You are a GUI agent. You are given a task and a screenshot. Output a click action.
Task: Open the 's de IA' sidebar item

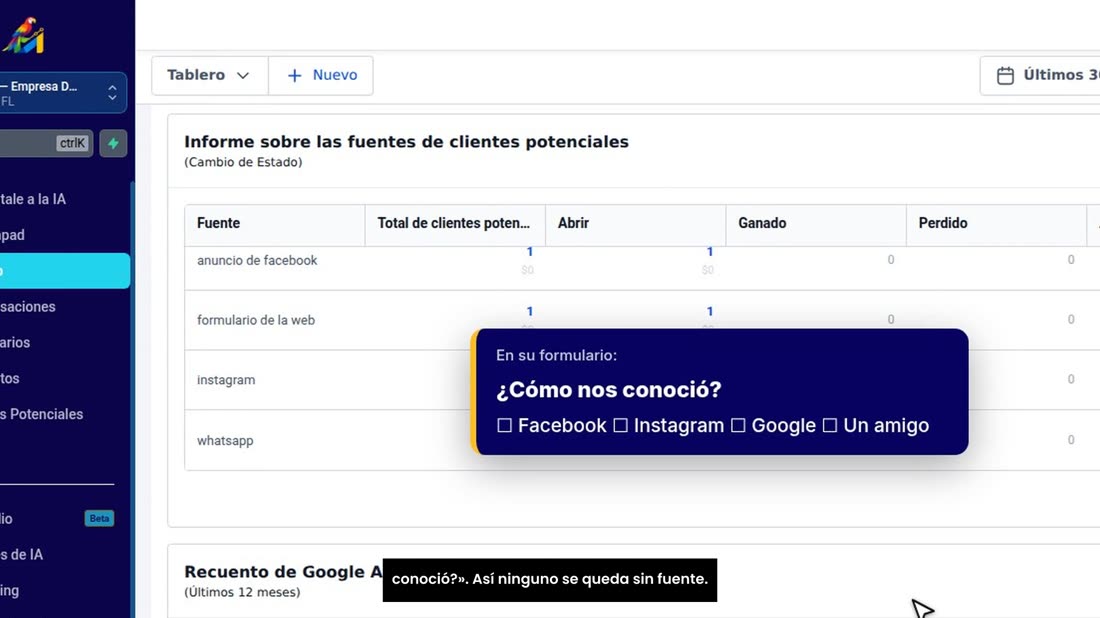coord(22,554)
